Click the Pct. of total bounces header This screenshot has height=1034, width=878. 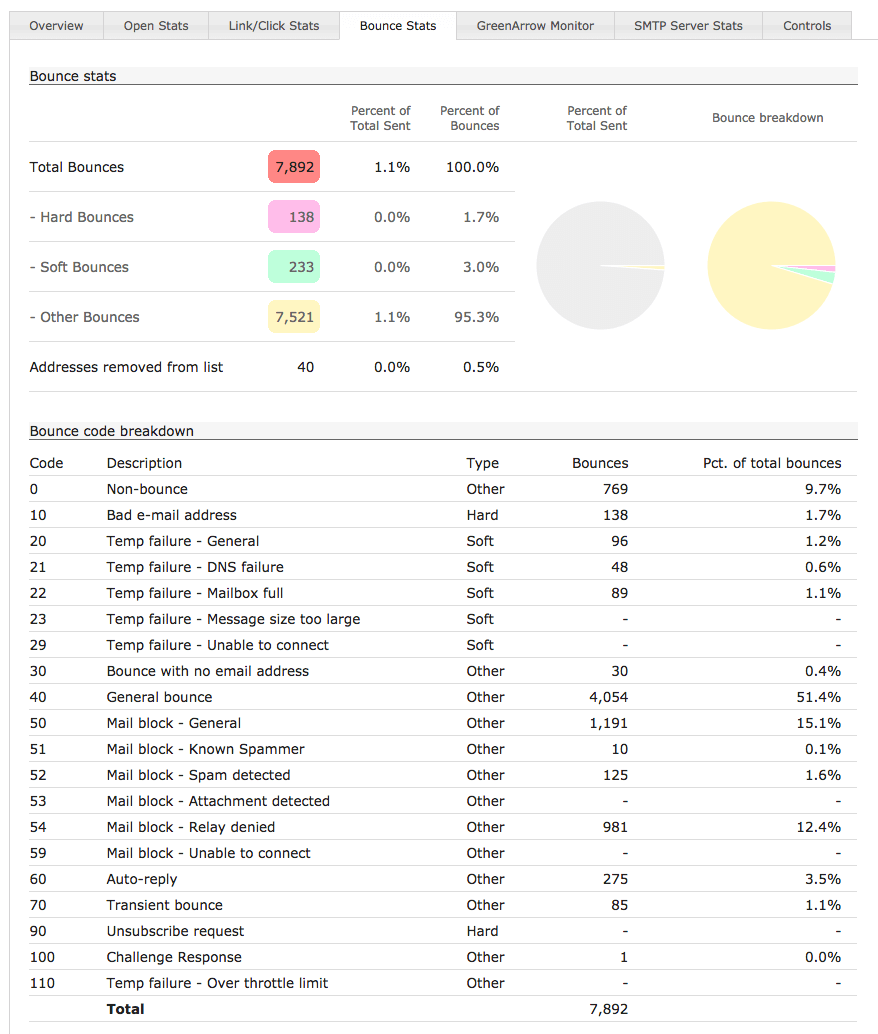point(772,463)
